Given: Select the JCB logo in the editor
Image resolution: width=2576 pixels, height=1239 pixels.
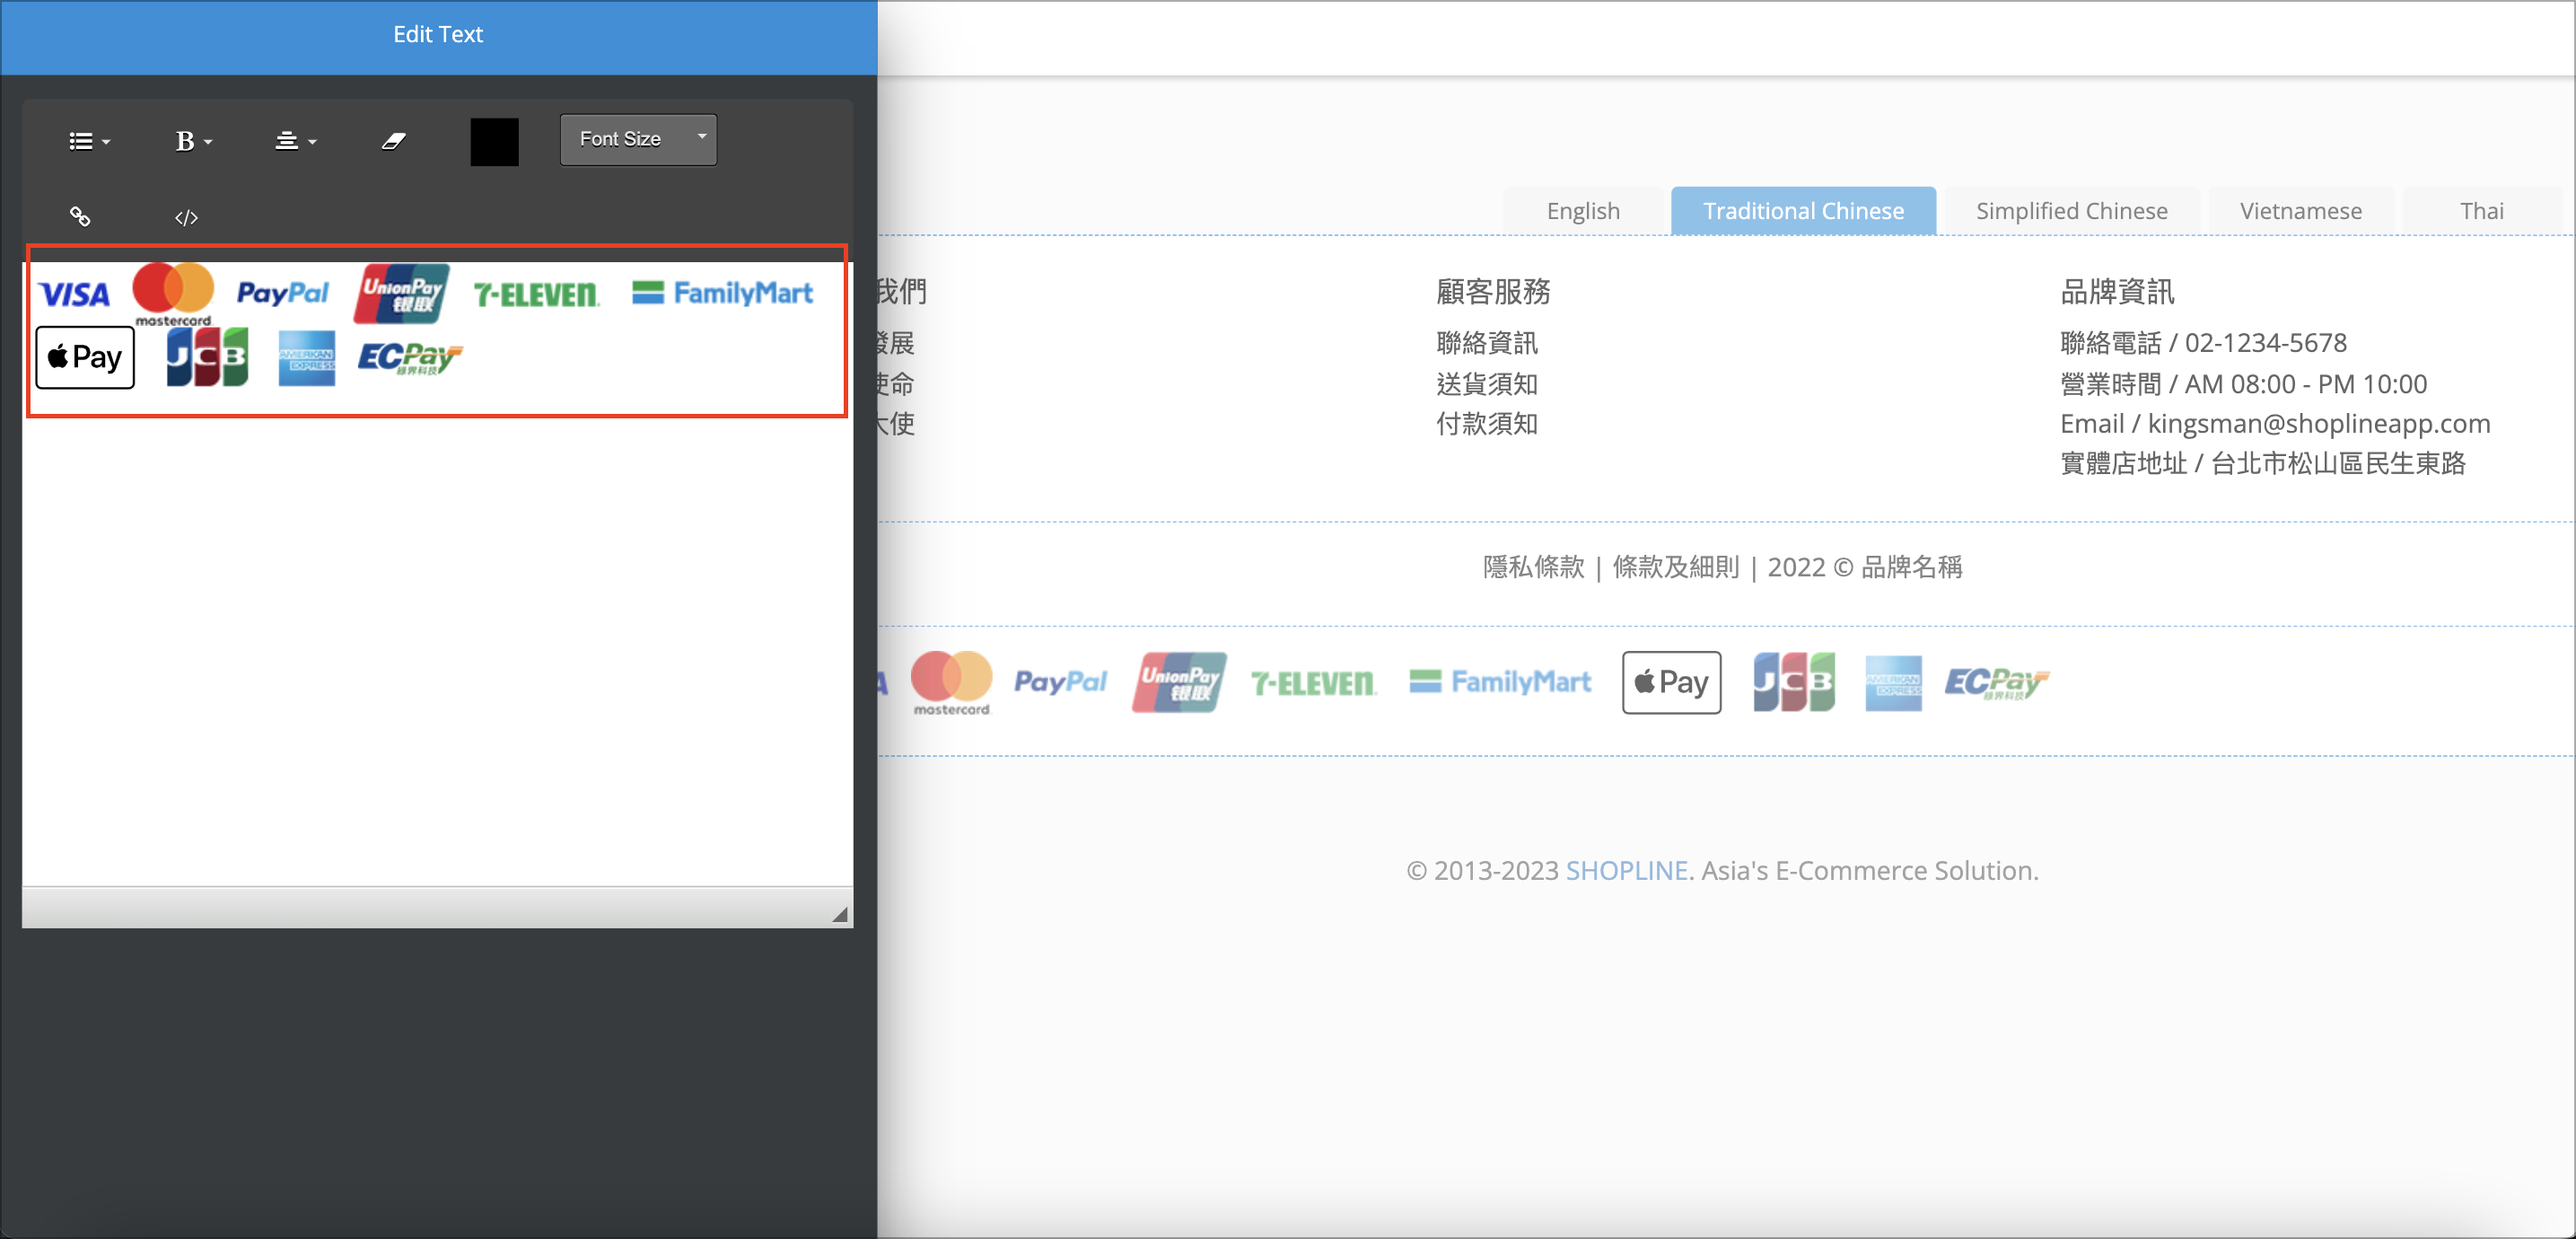Looking at the screenshot, I should (207, 357).
